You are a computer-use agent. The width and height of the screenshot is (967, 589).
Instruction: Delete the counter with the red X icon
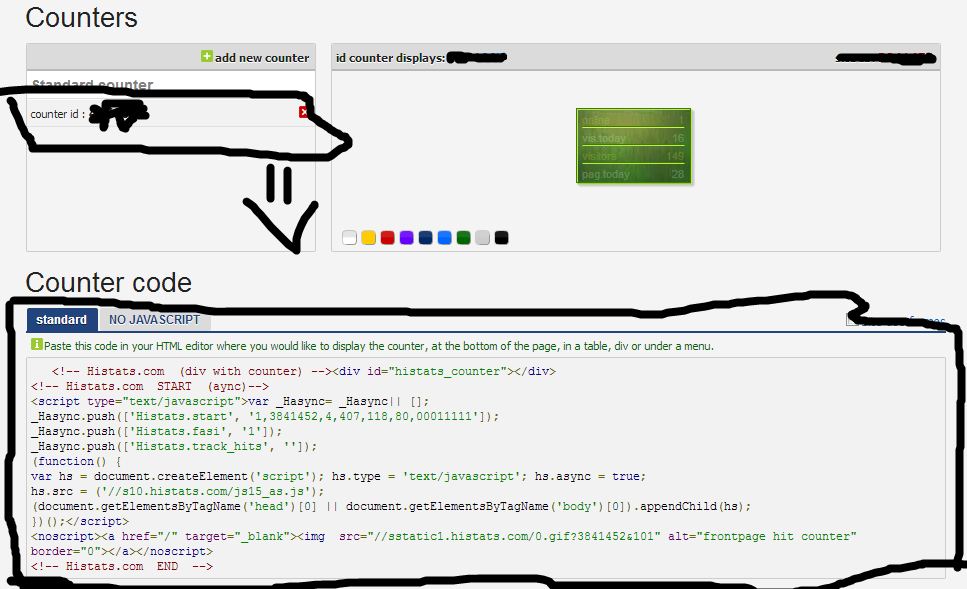click(303, 112)
